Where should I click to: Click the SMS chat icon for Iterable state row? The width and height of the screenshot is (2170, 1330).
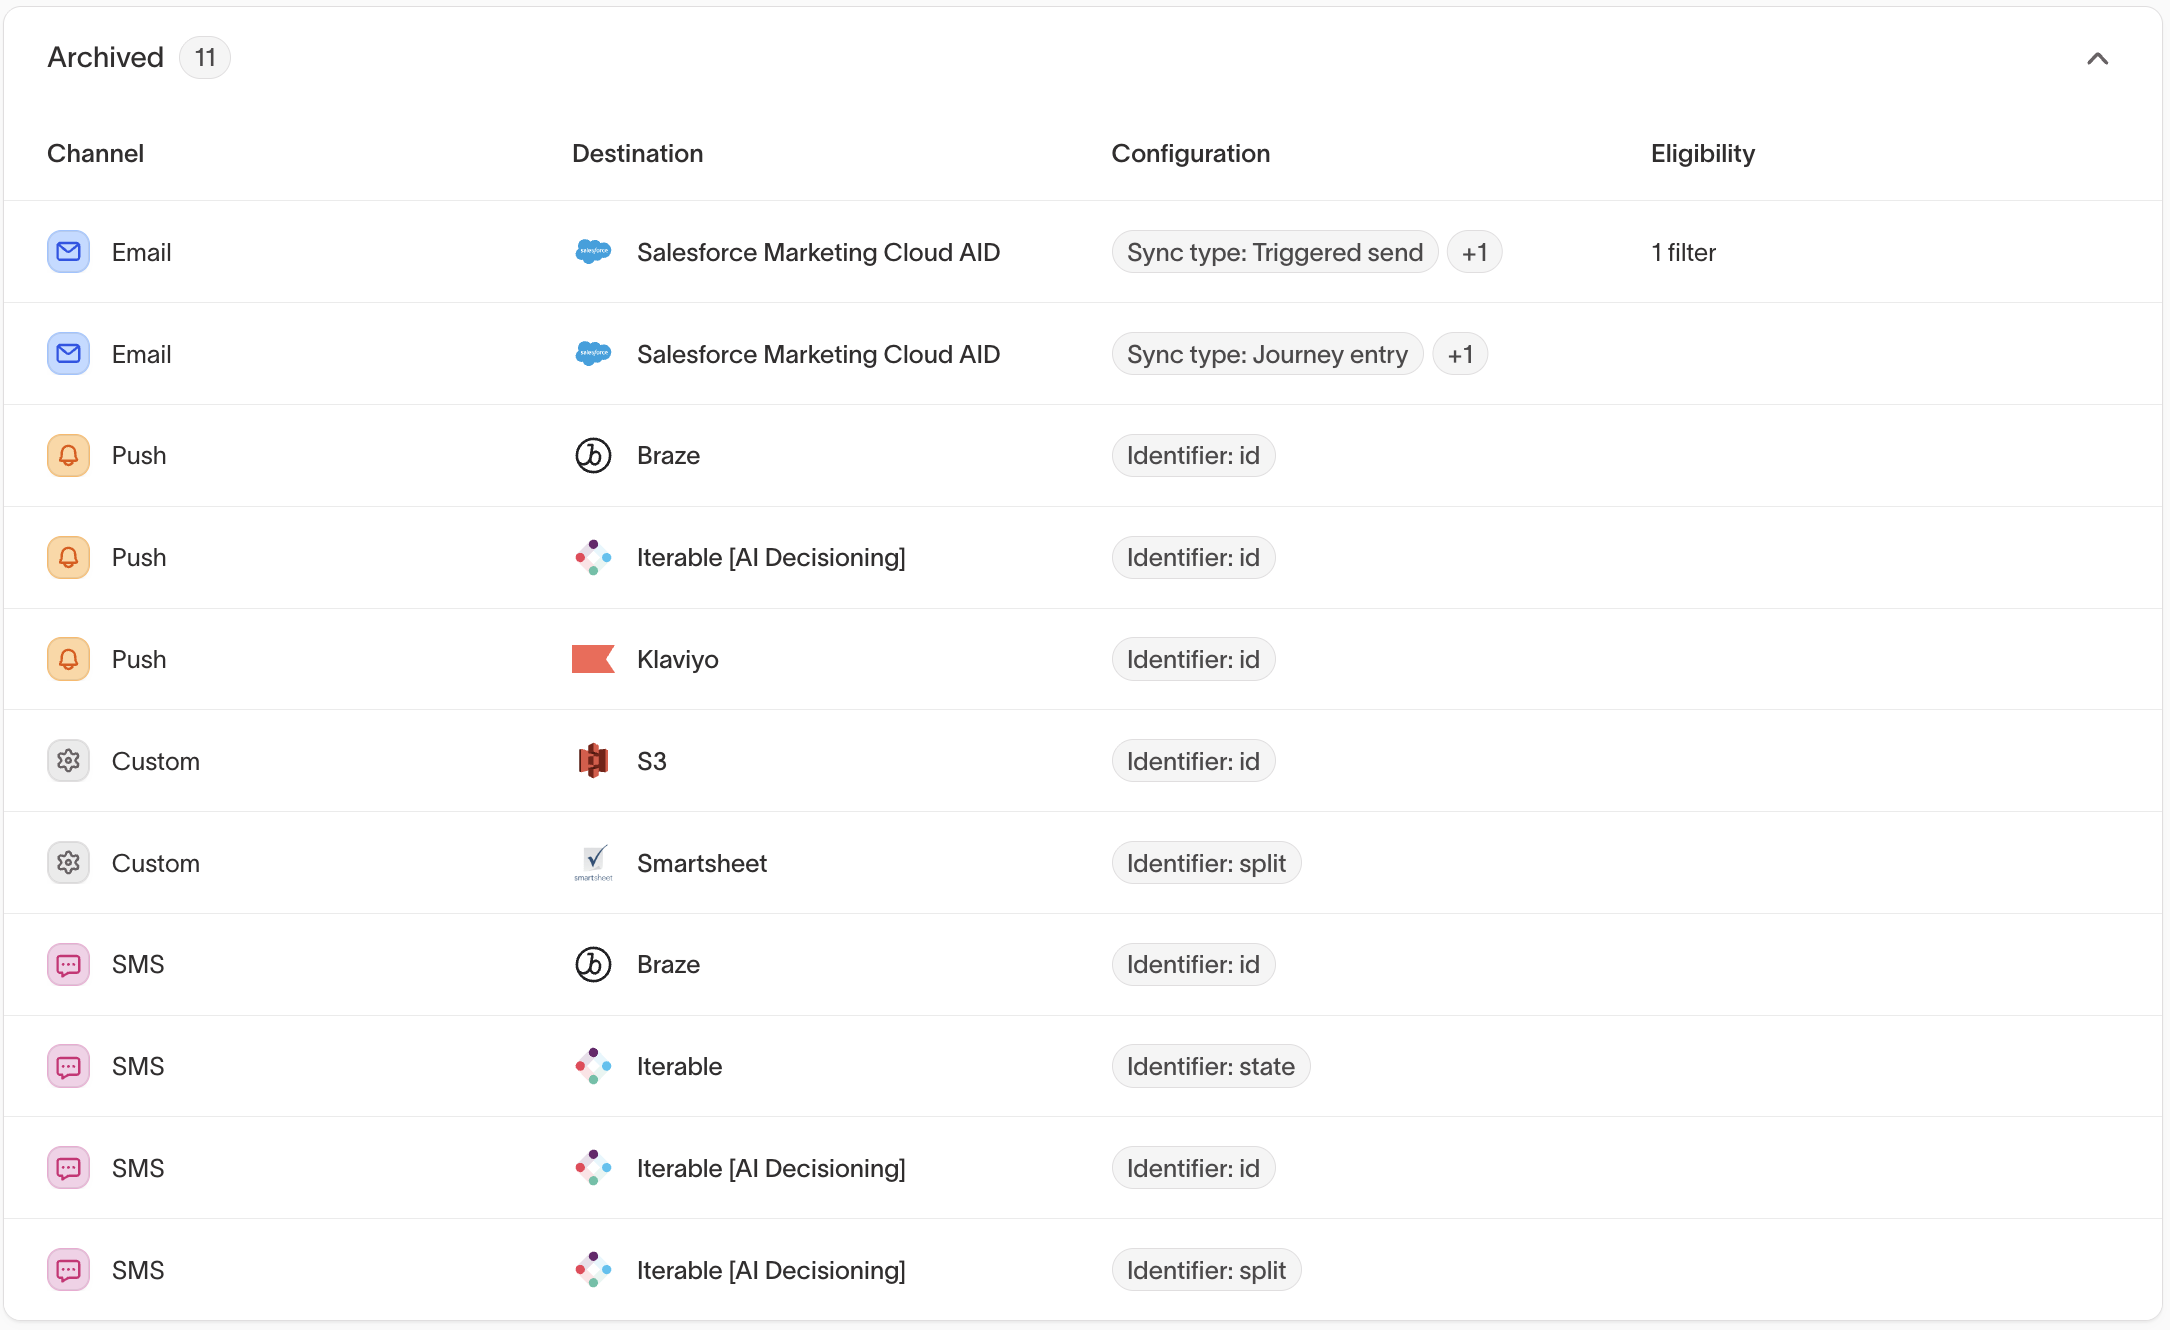click(68, 1066)
